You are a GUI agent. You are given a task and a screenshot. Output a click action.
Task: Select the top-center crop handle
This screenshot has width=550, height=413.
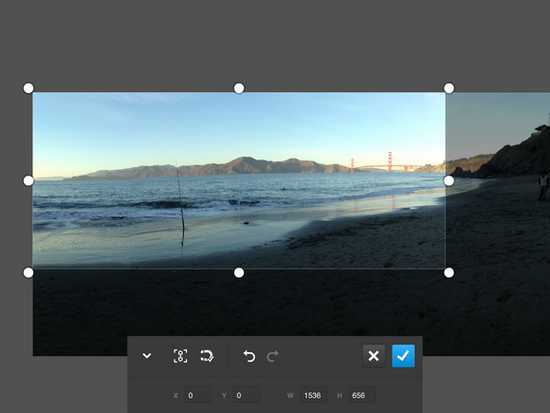coord(239,88)
